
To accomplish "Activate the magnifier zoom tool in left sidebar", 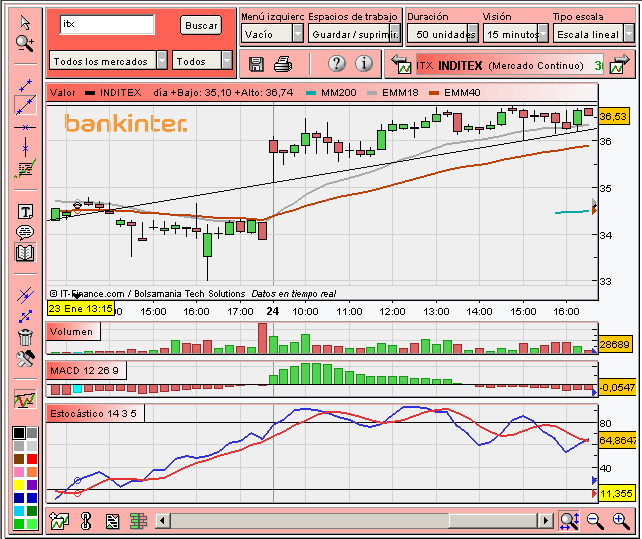I will [x=25, y=43].
